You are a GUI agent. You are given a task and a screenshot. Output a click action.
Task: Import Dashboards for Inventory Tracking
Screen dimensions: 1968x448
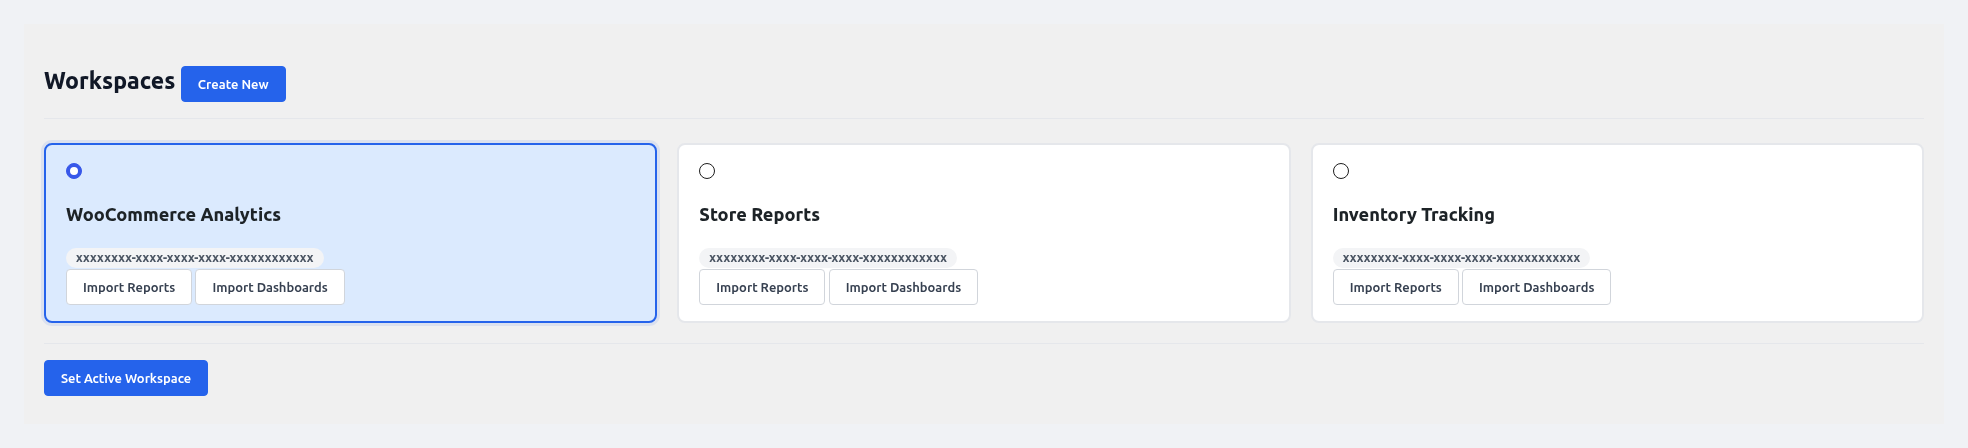[1536, 287]
